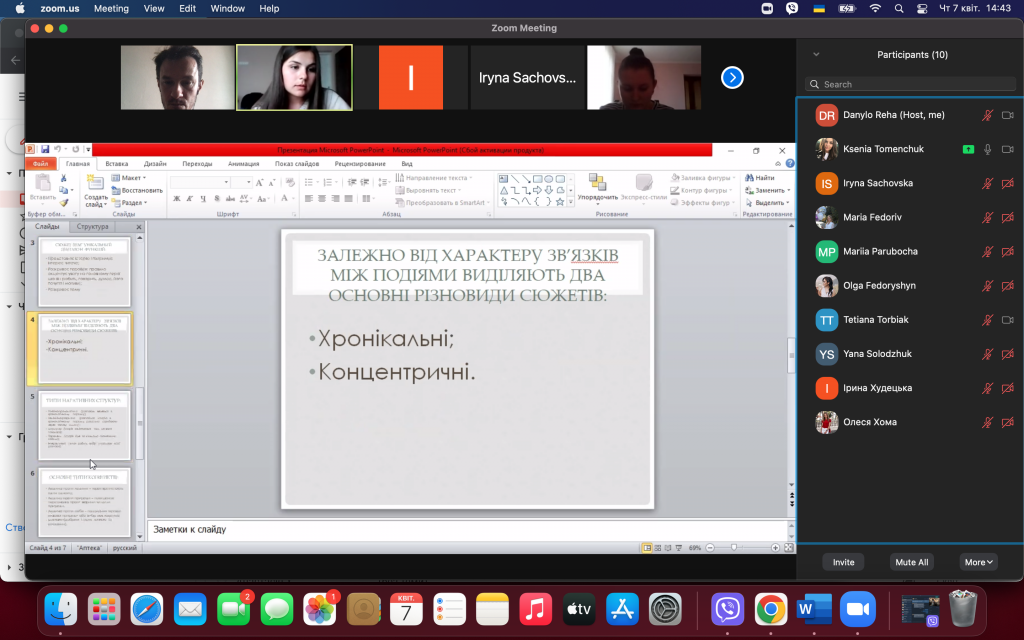Image resolution: width=1024 pixels, height=640 pixels.
Task: Open the More dropdown in participants panel
Action: tap(978, 562)
